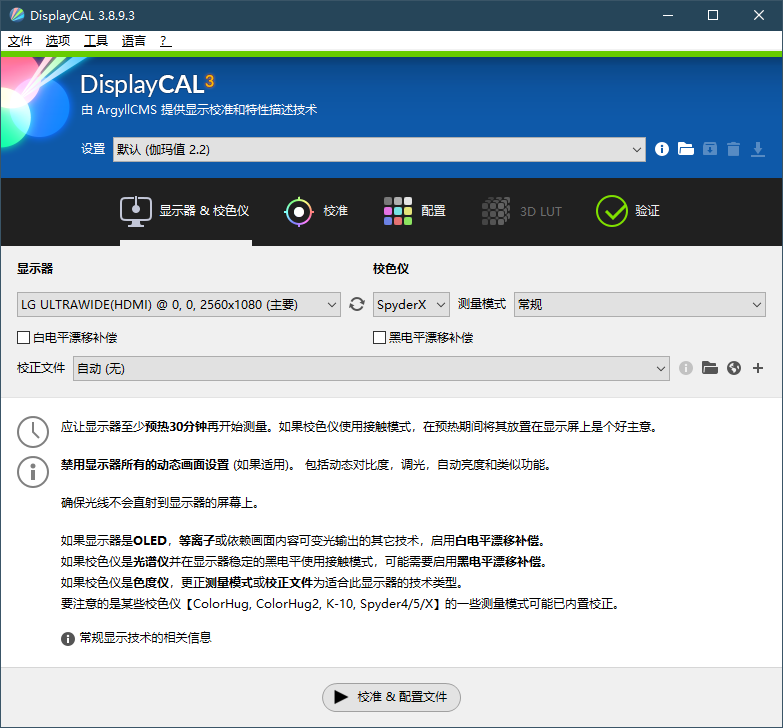
Task: Open the 语言 menu
Action: point(134,41)
